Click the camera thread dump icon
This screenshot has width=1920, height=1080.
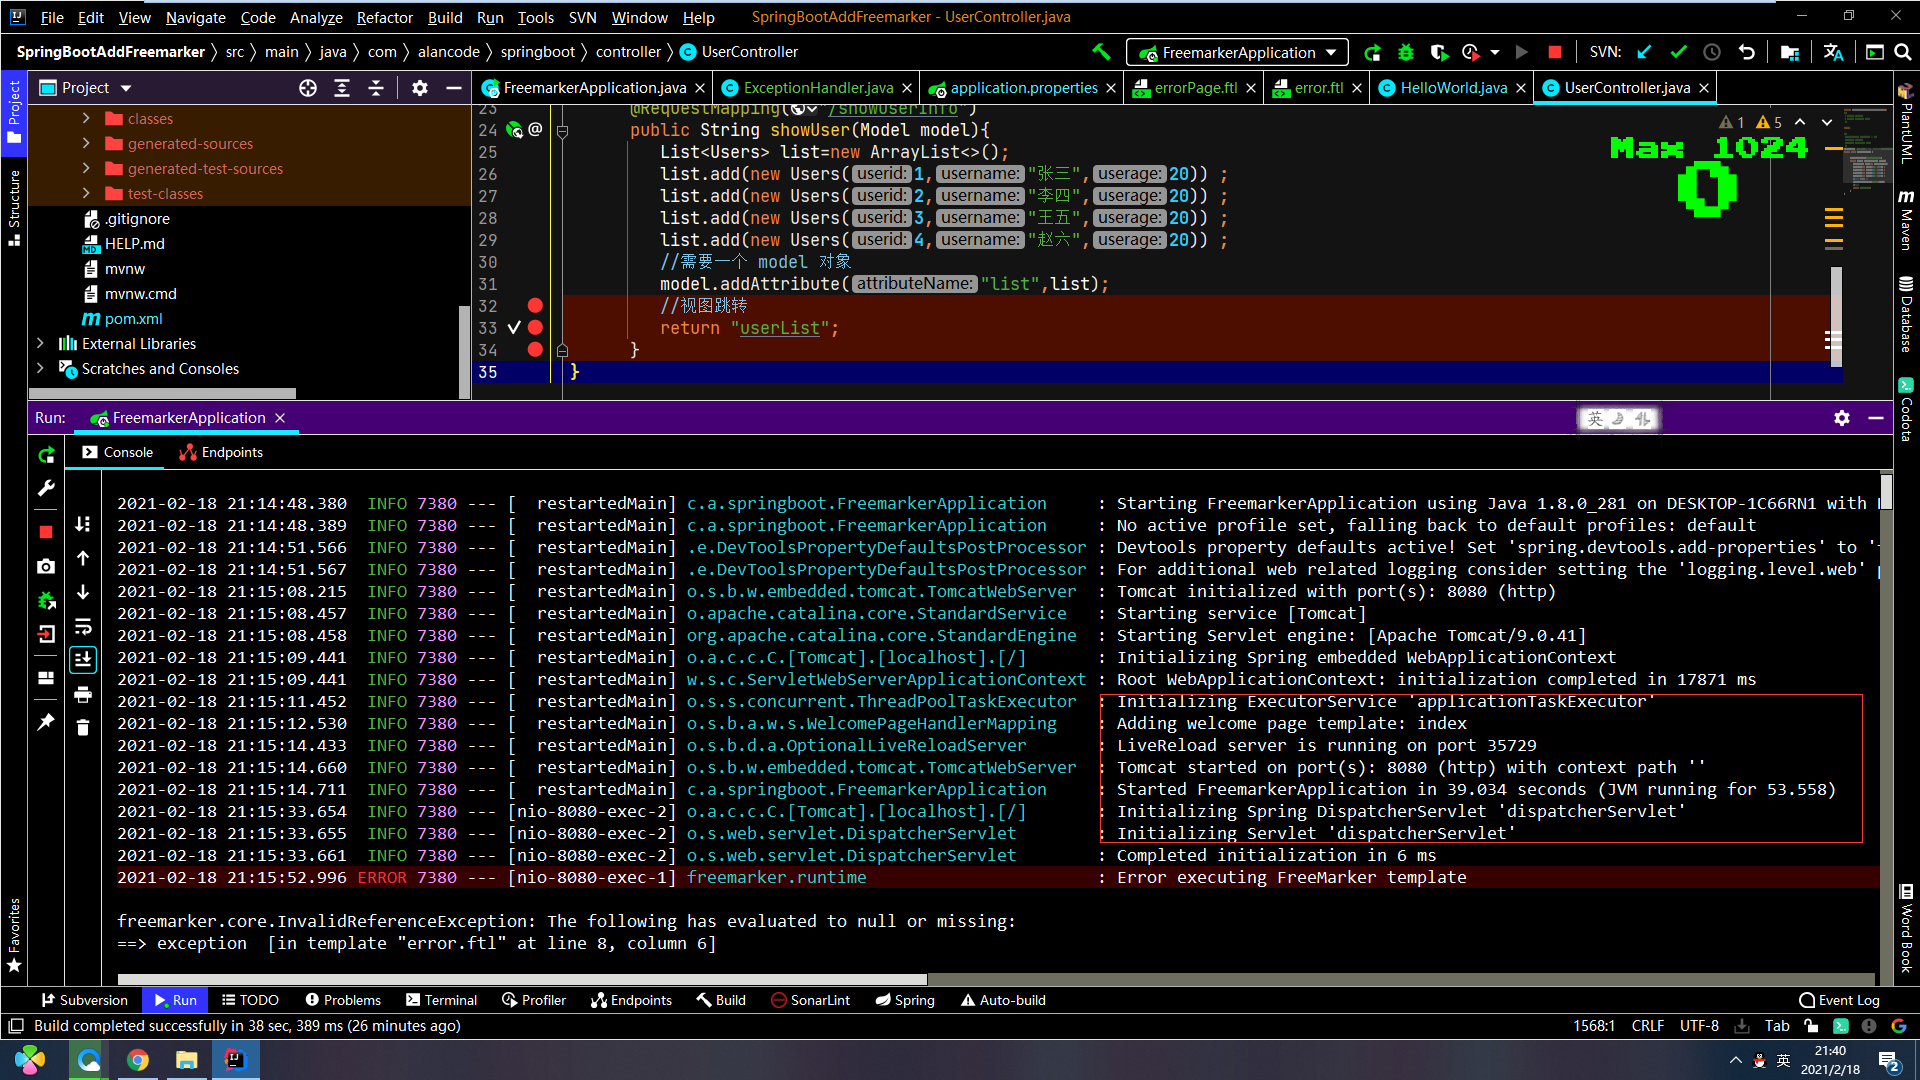(x=46, y=566)
